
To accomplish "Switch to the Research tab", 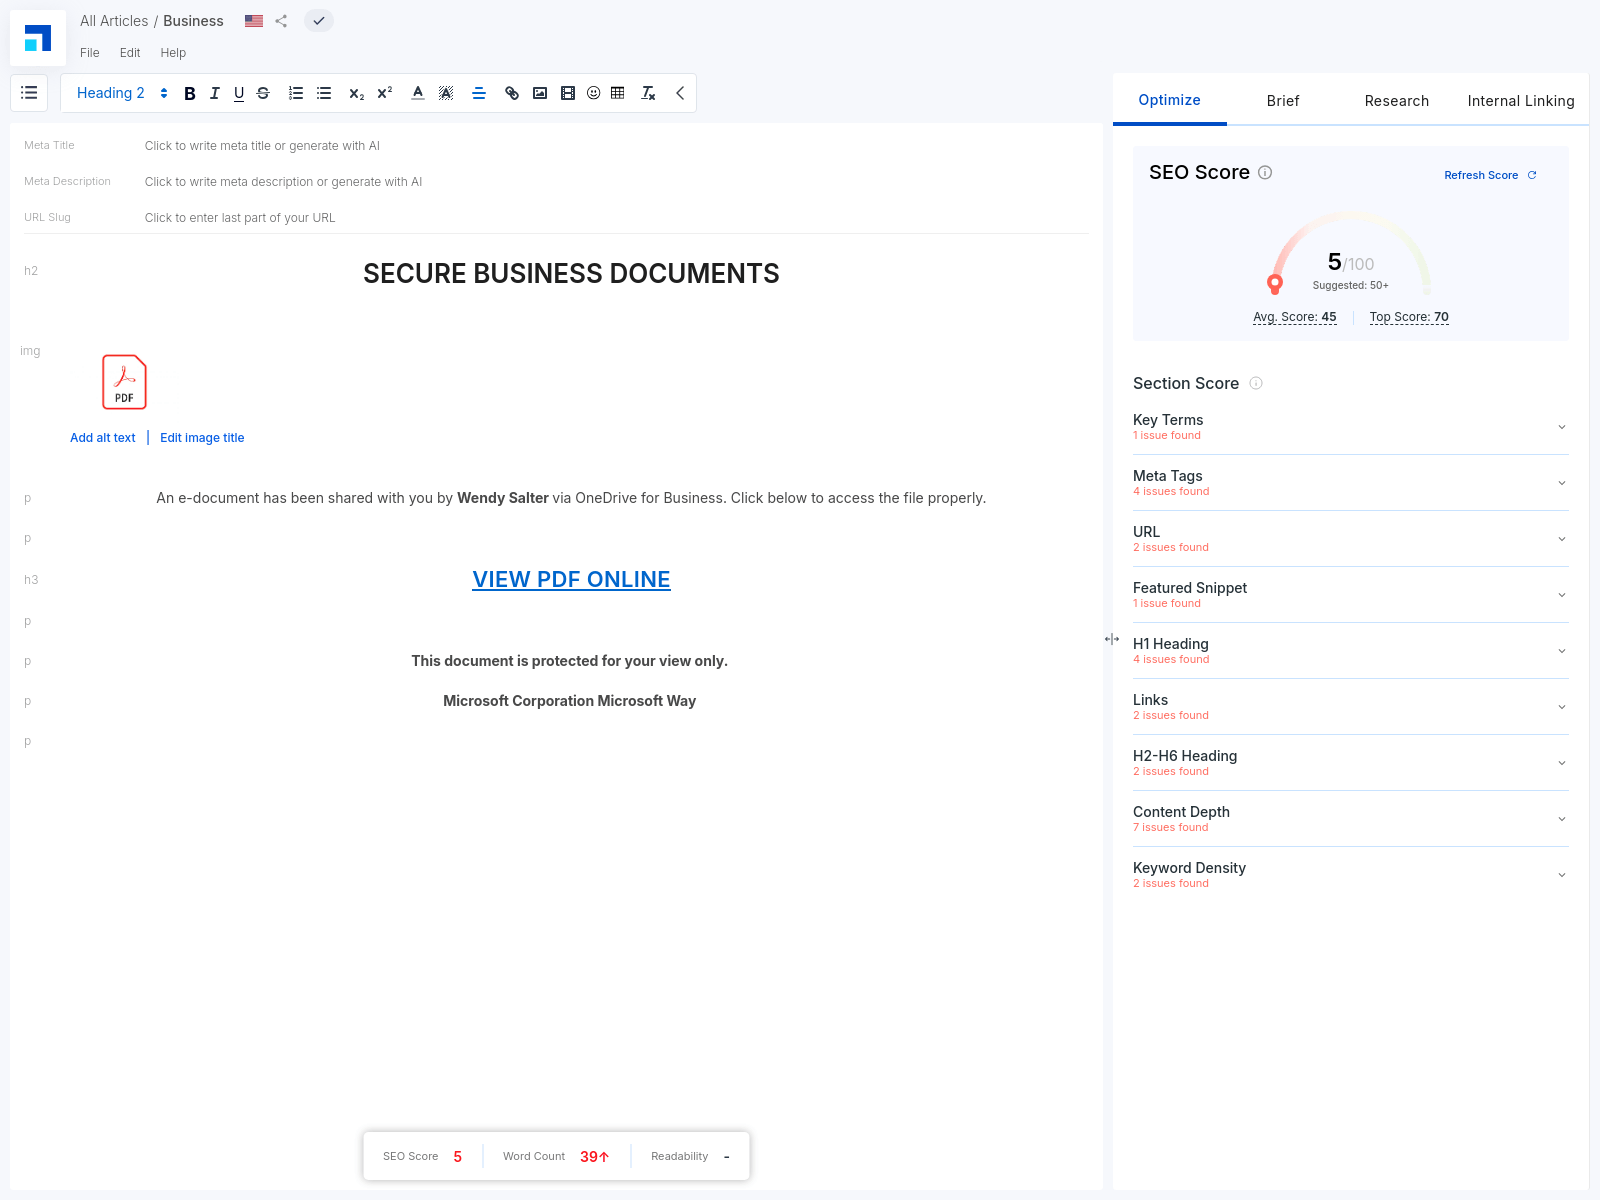I will click(1396, 100).
